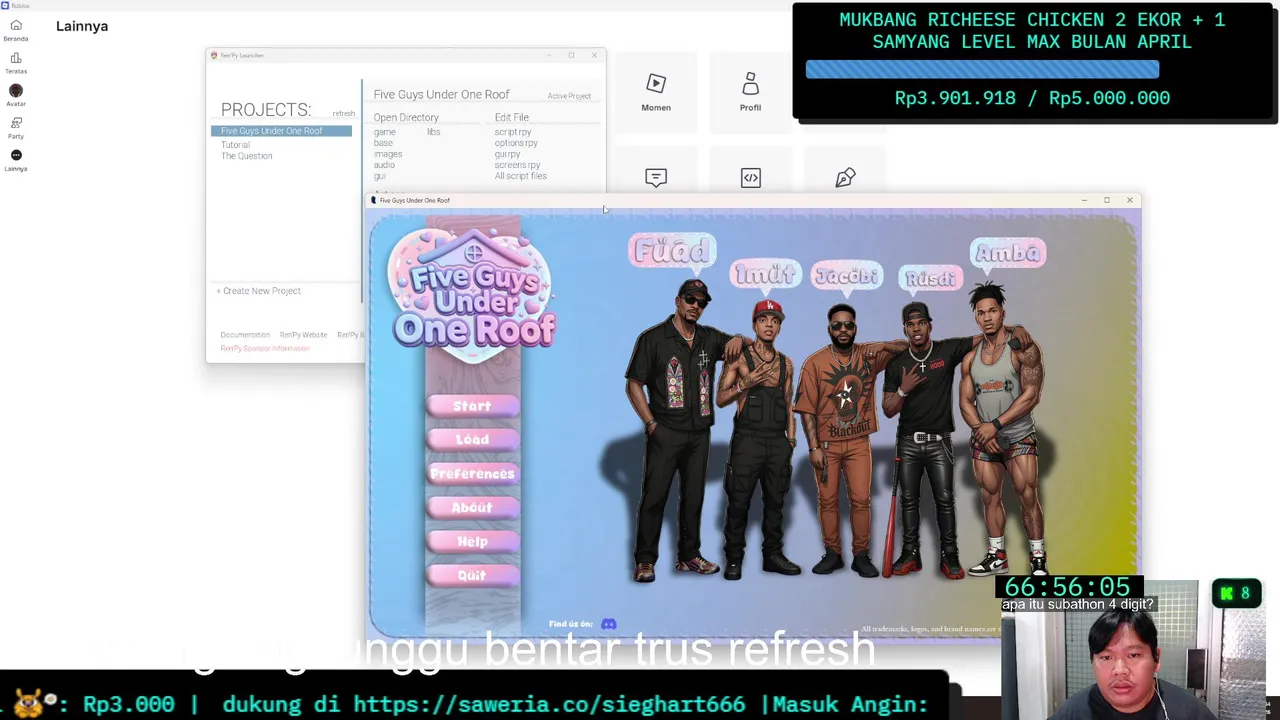Open All script files in launcher
1280x720 pixels.
point(520,176)
